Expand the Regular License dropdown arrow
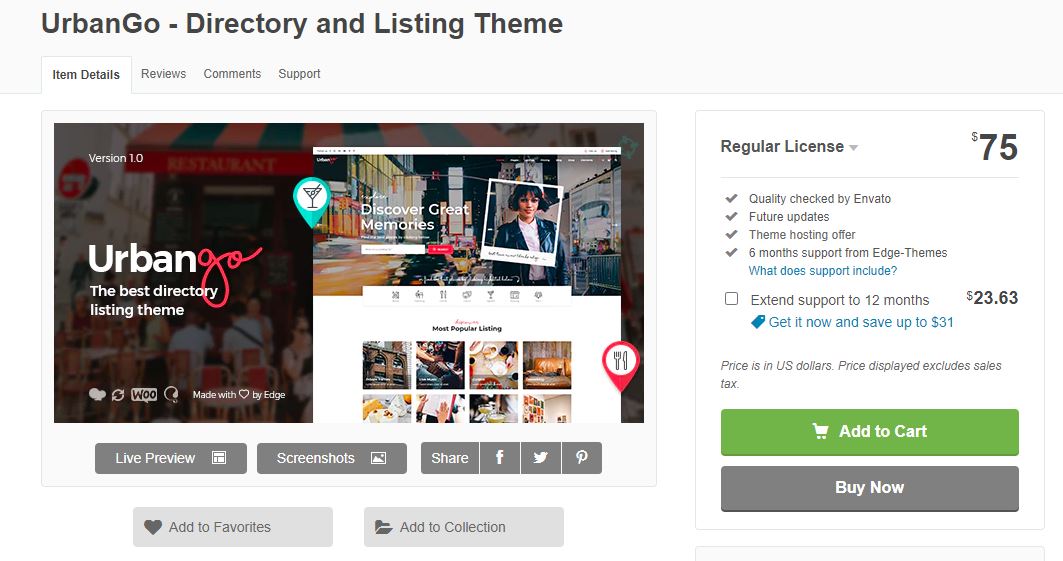 click(x=854, y=148)
